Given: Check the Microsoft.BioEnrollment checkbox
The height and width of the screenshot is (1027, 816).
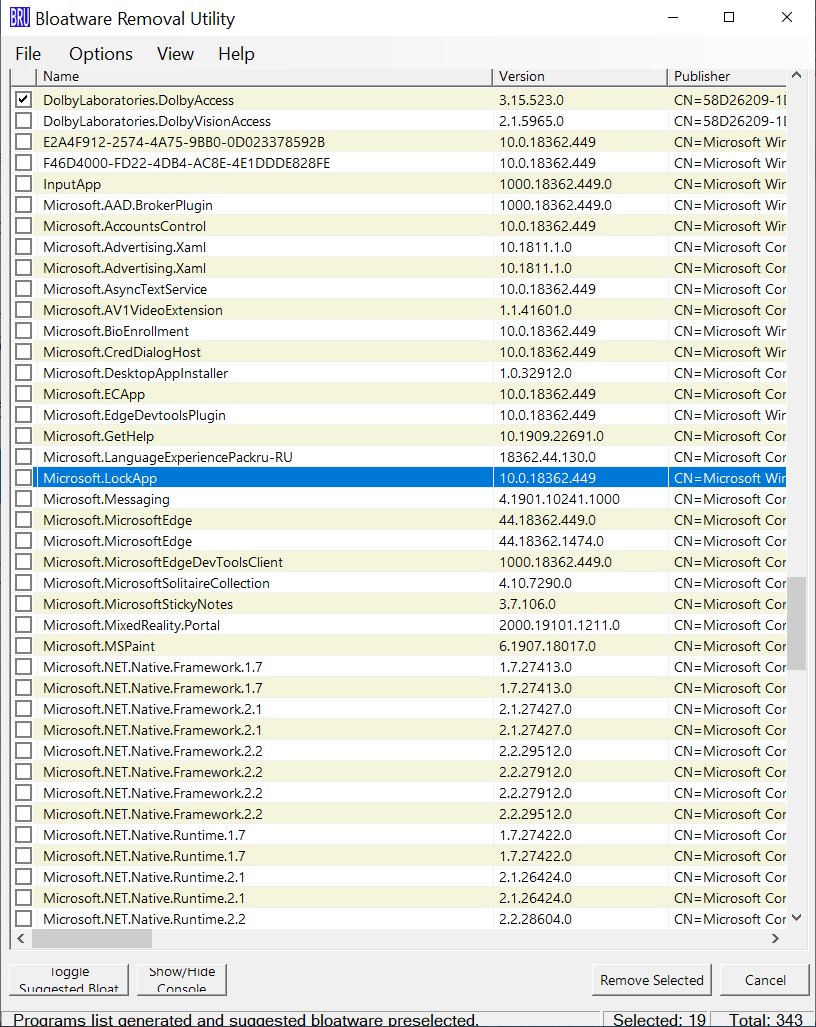Looking at the screenshot, I should tap(24, 331).
